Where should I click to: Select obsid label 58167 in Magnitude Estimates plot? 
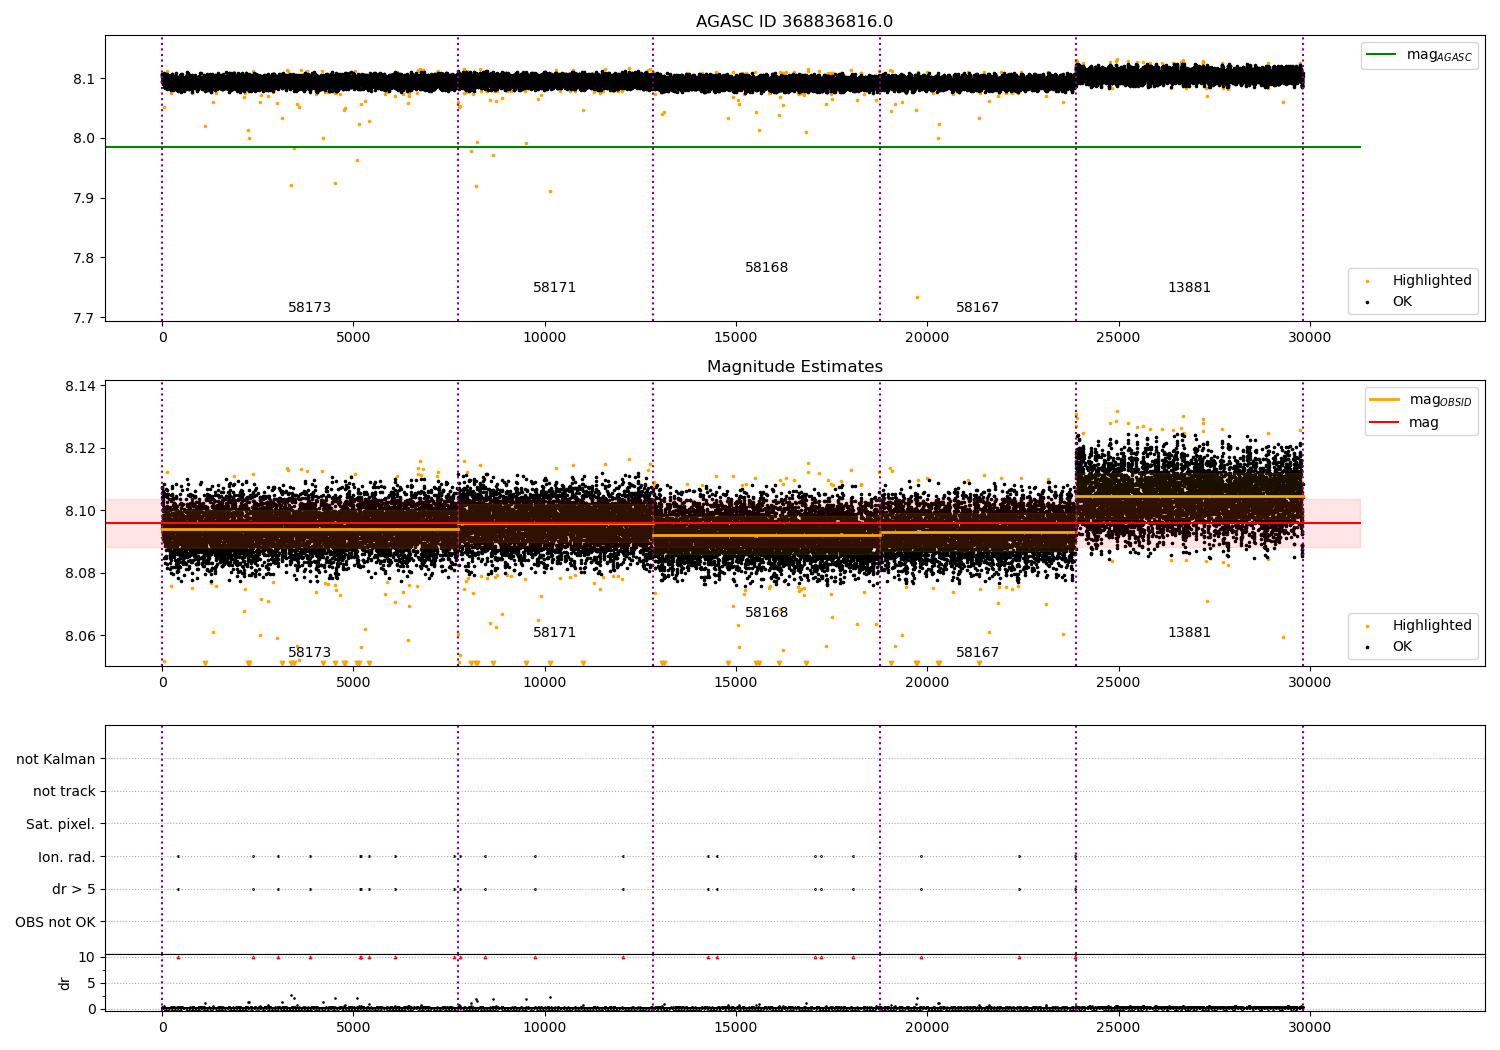click(977, 653)
